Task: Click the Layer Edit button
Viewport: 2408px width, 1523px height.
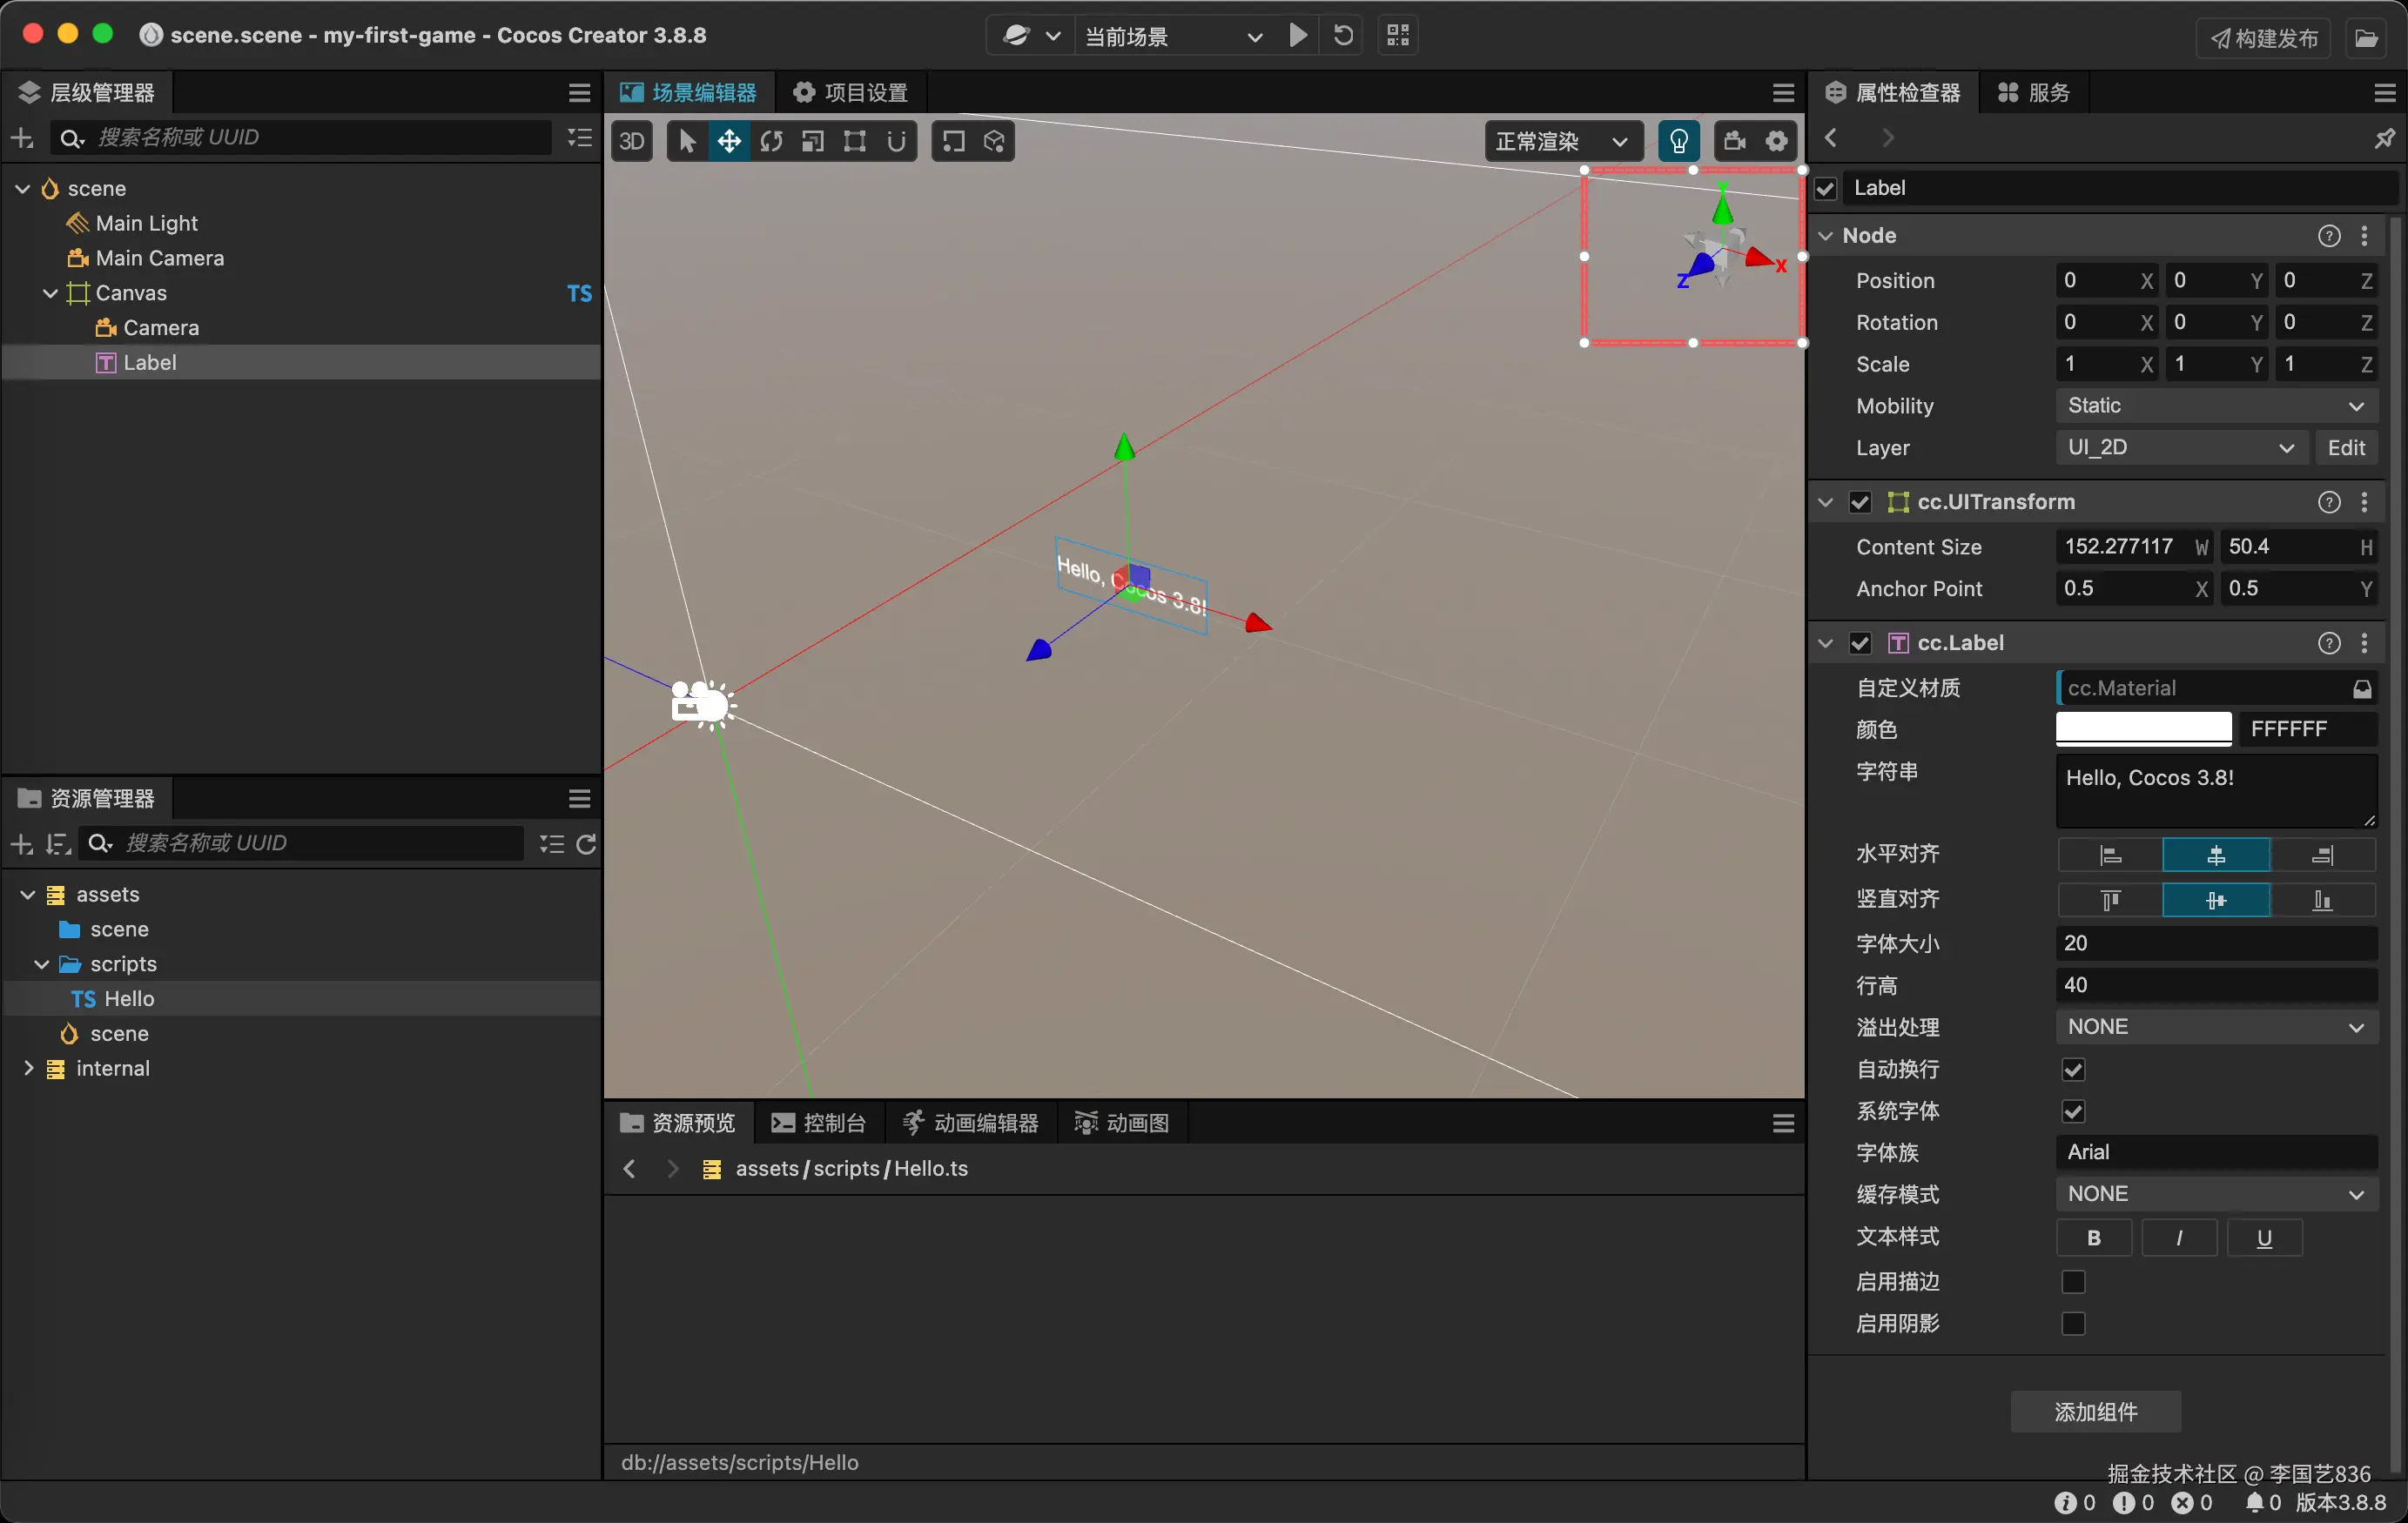Action: [x=2345, y=448]
